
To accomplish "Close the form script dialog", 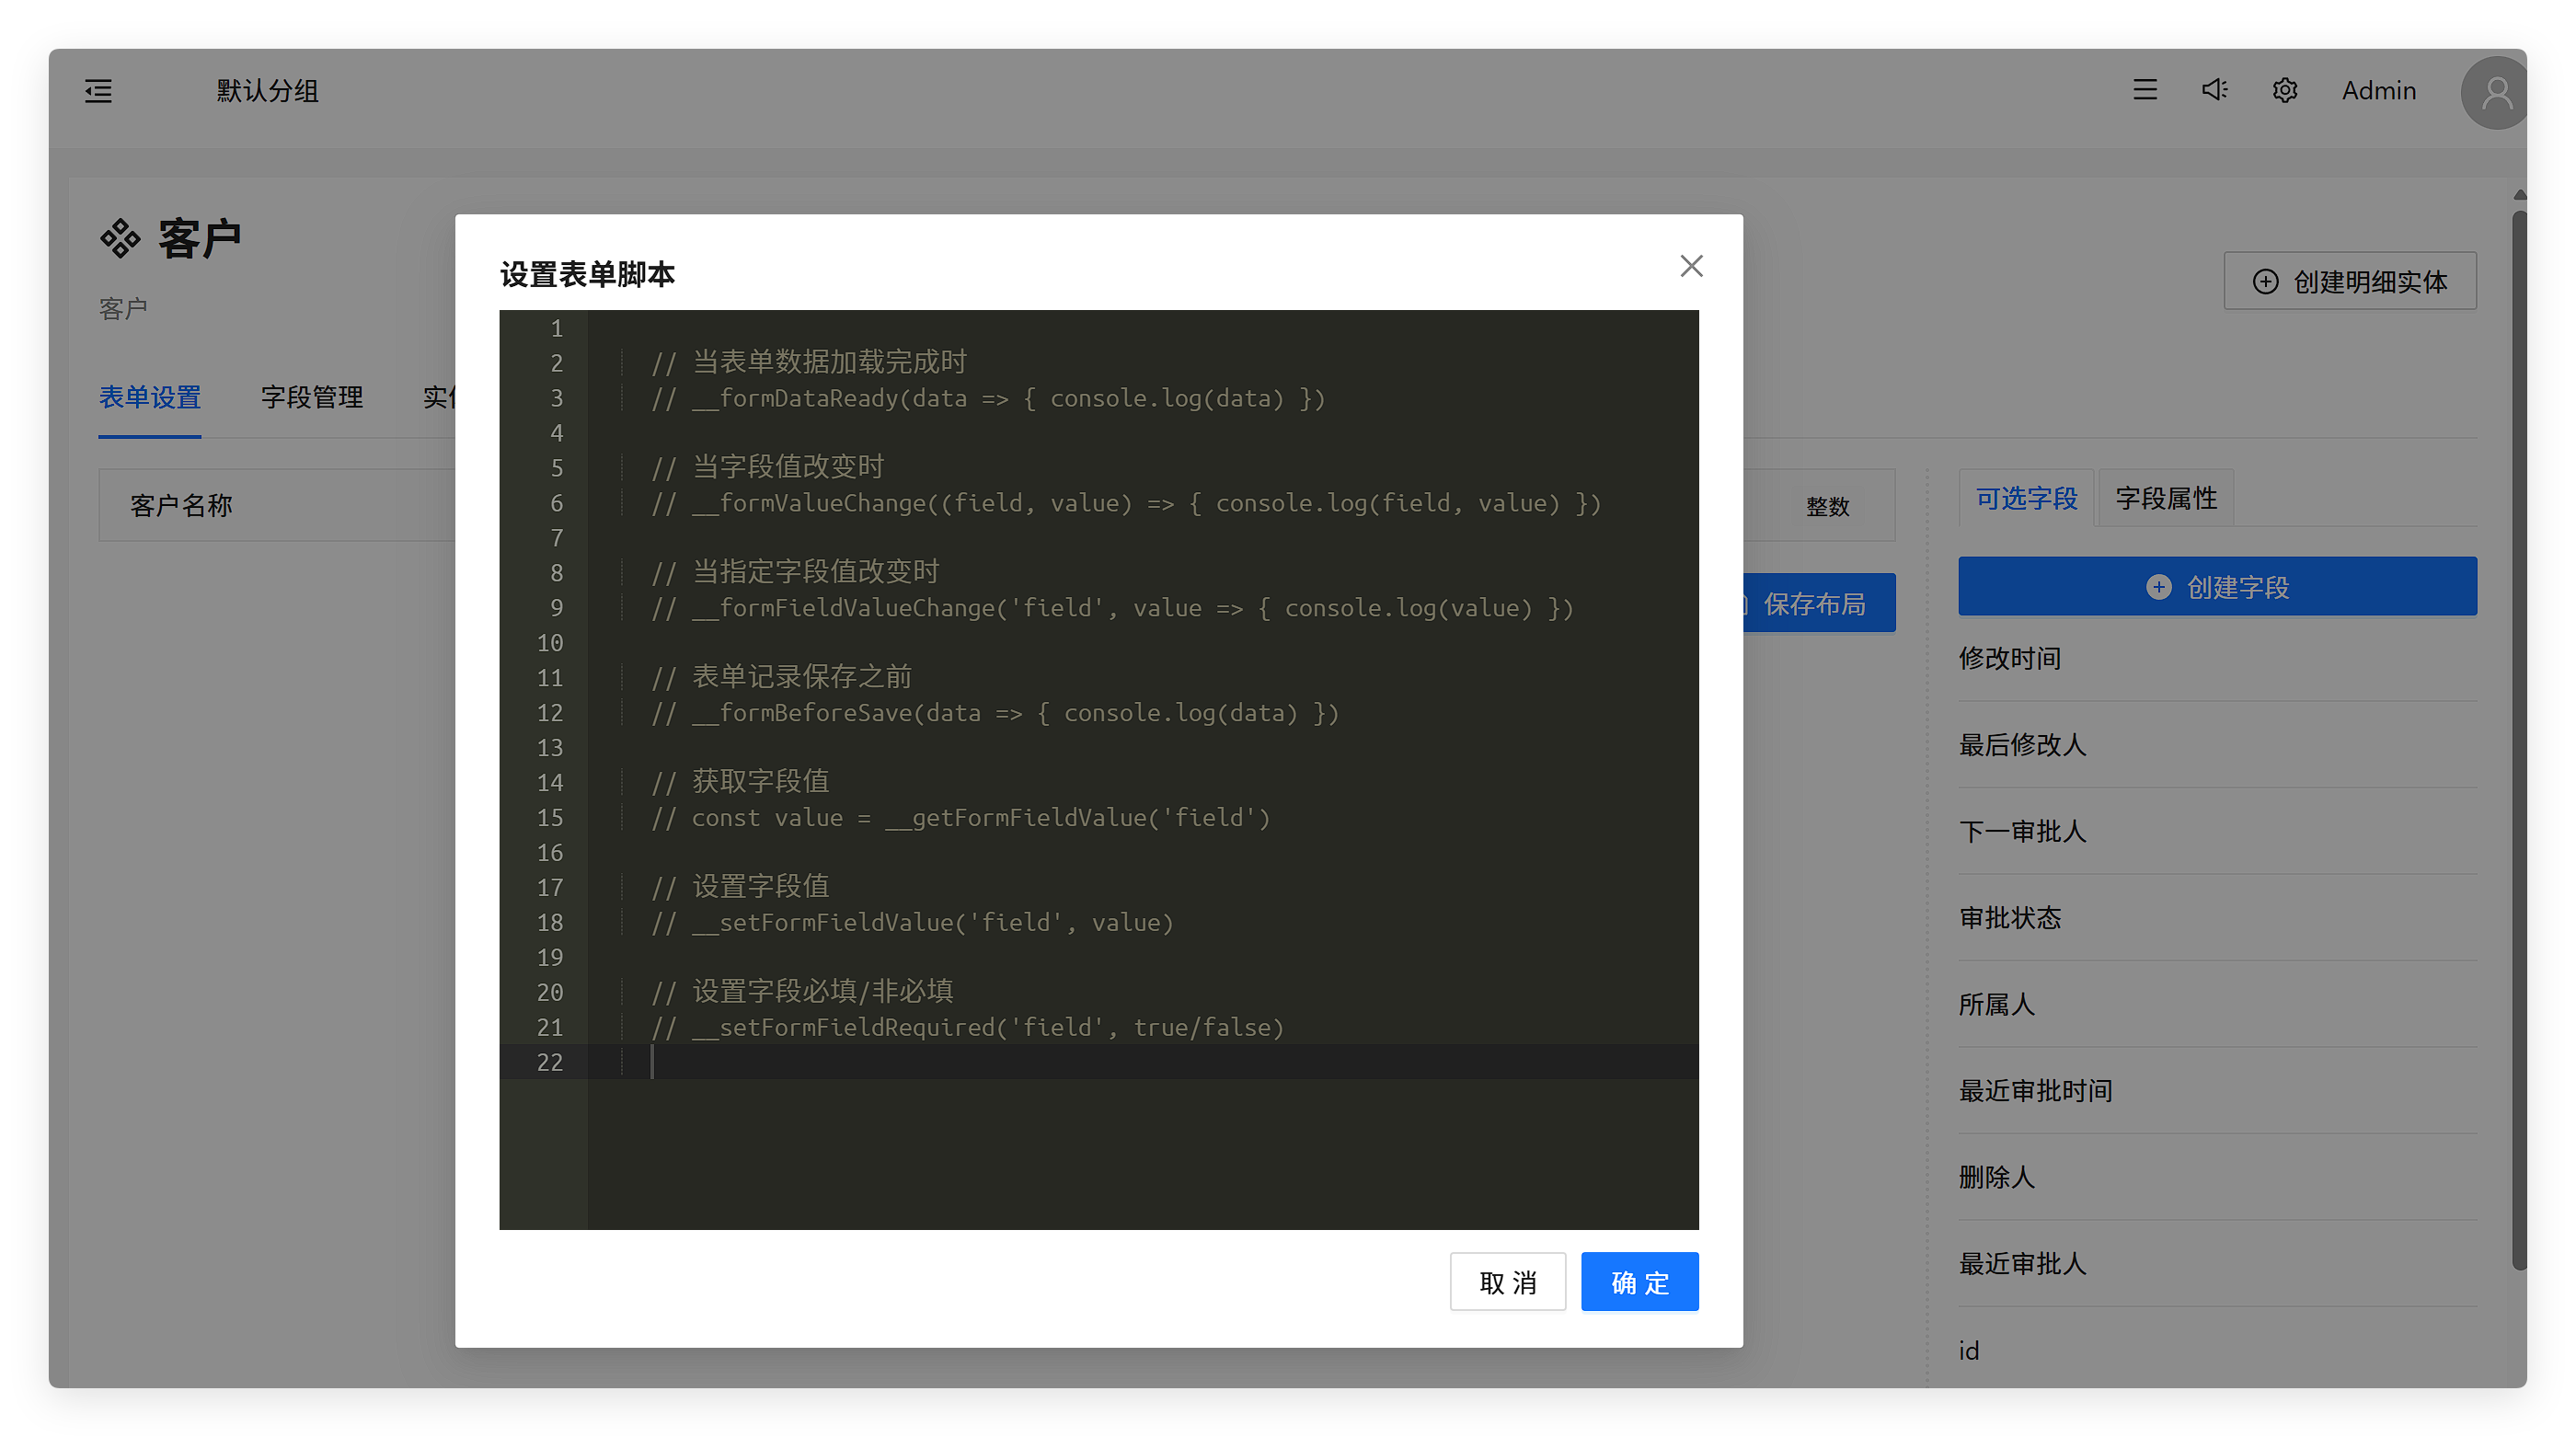I will pos(1691,266).
